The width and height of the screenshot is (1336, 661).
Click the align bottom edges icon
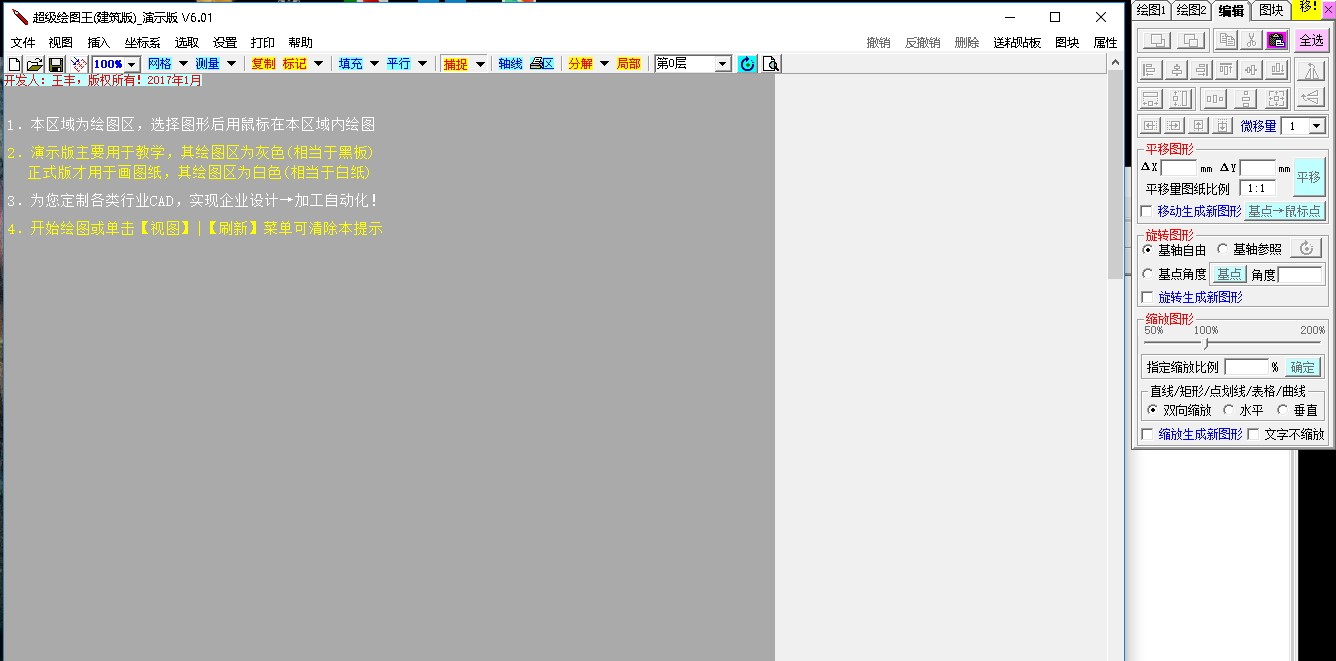[x=1276, y=70]
